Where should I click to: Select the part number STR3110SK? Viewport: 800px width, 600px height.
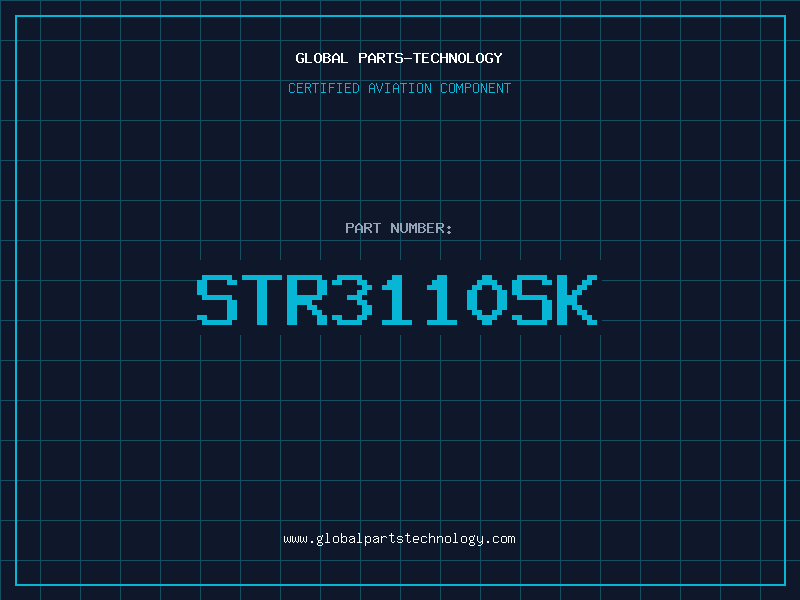(x=397, y=299)
